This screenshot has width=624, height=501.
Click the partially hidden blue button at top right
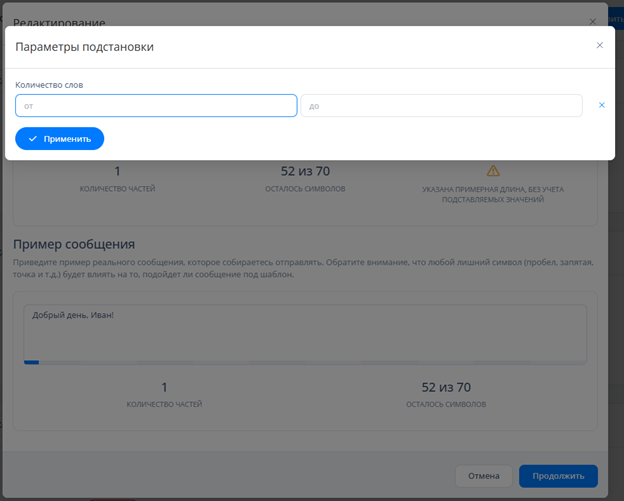(616, 19)
